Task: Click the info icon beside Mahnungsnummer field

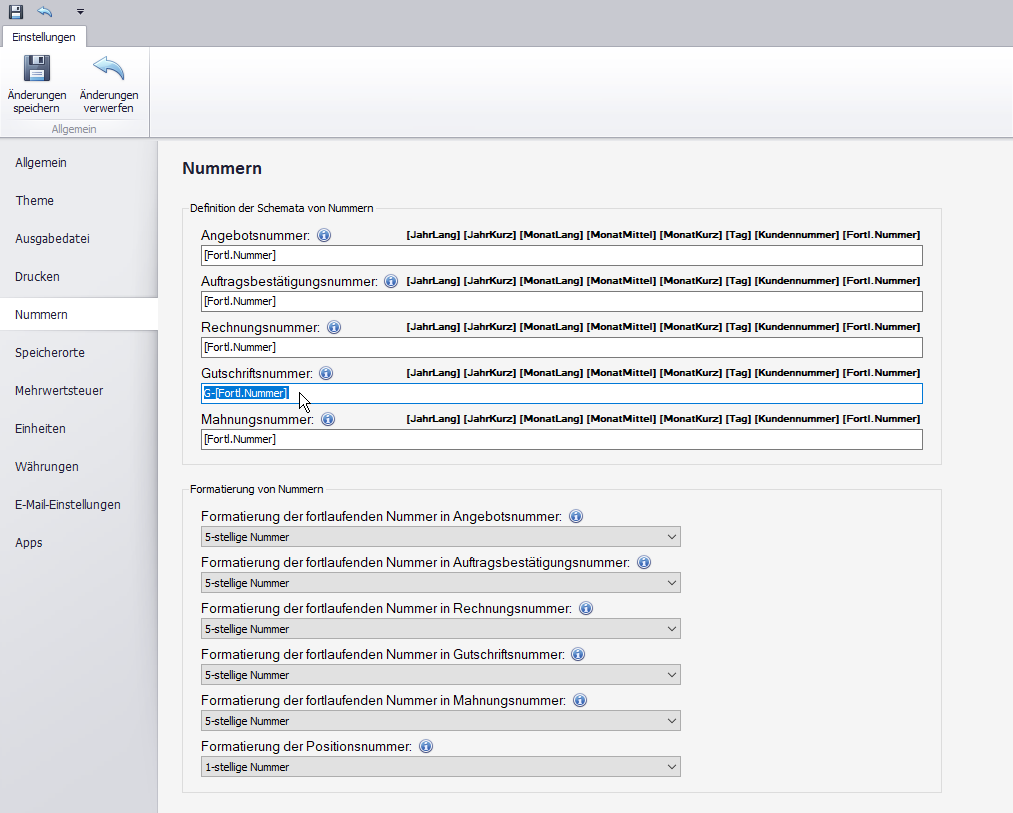Action: 329,420
